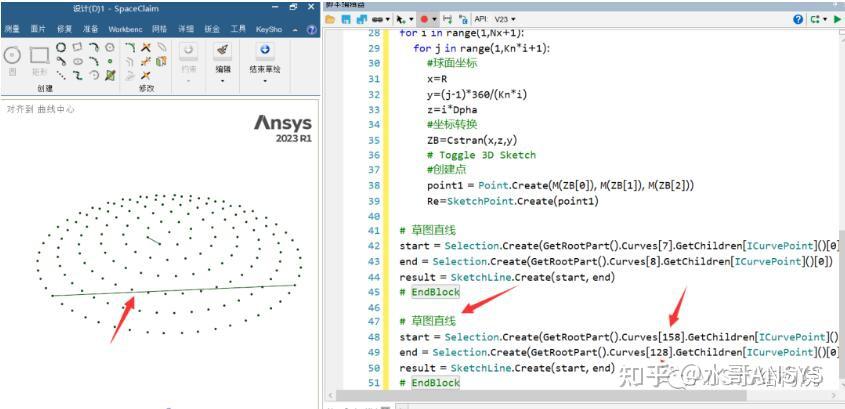This screenshot has width=845, height=409.
Task: Run the script with green play button
Action: [837, 19]
